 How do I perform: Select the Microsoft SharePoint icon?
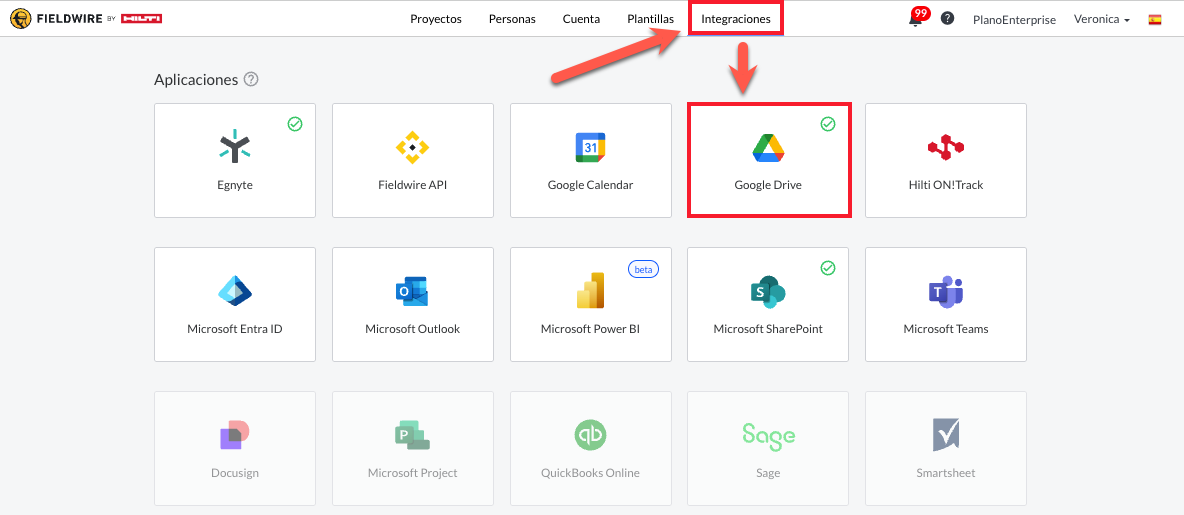[x=769, y=291]
